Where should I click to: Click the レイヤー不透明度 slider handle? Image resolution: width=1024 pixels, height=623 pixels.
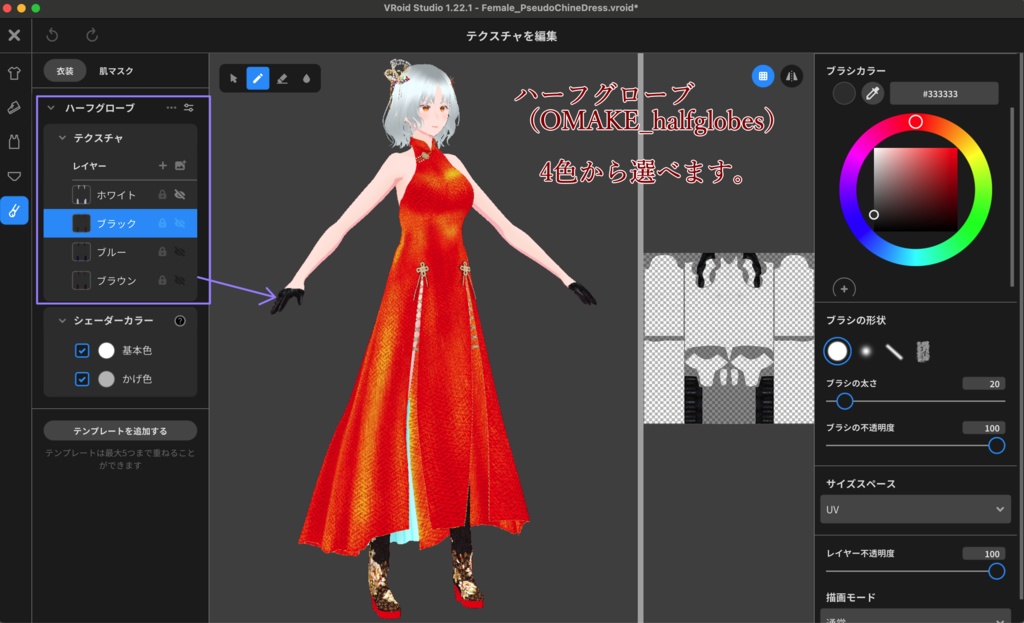(997, 571)
